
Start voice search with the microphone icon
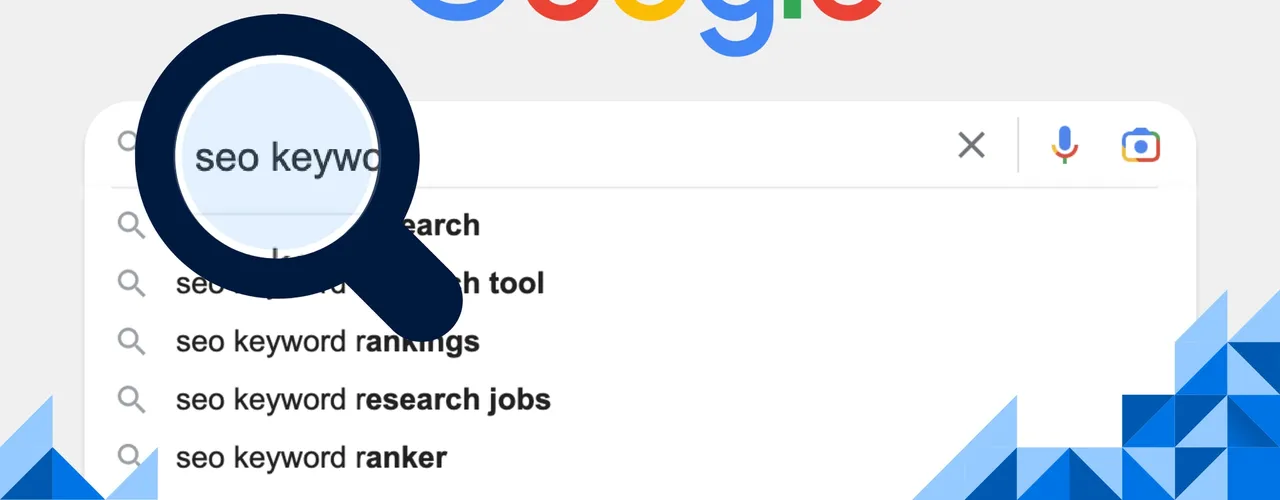tap(1065, 146)
